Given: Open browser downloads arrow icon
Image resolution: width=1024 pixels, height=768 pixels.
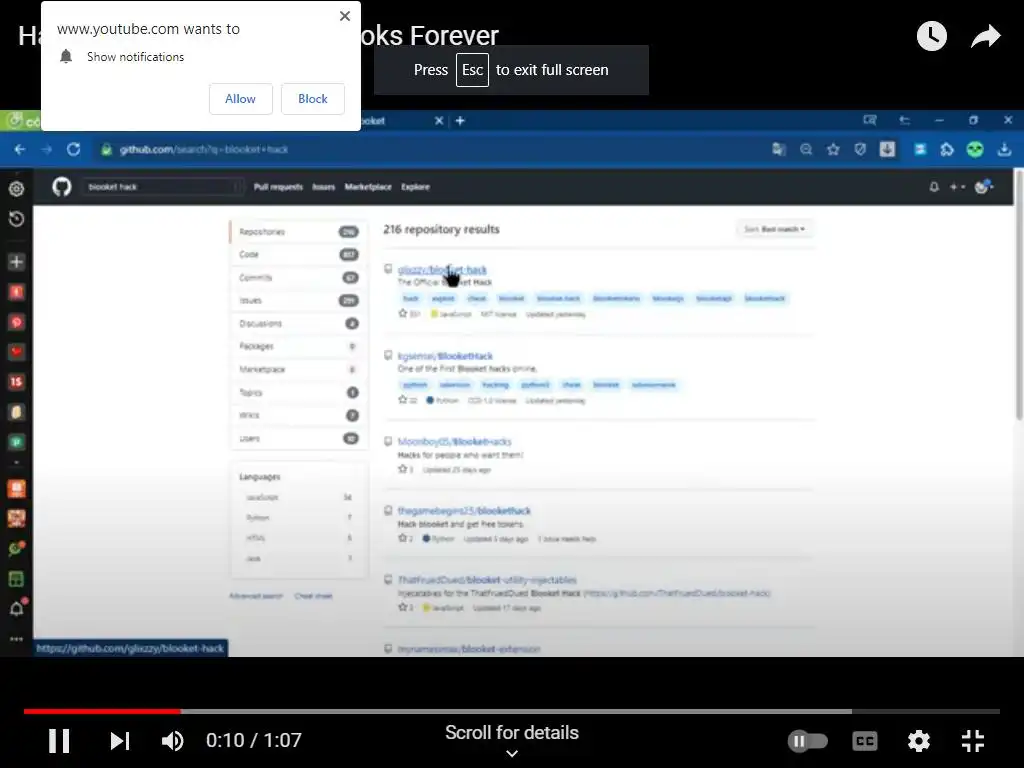Looking at the screenshot, I should [1004, 150].
